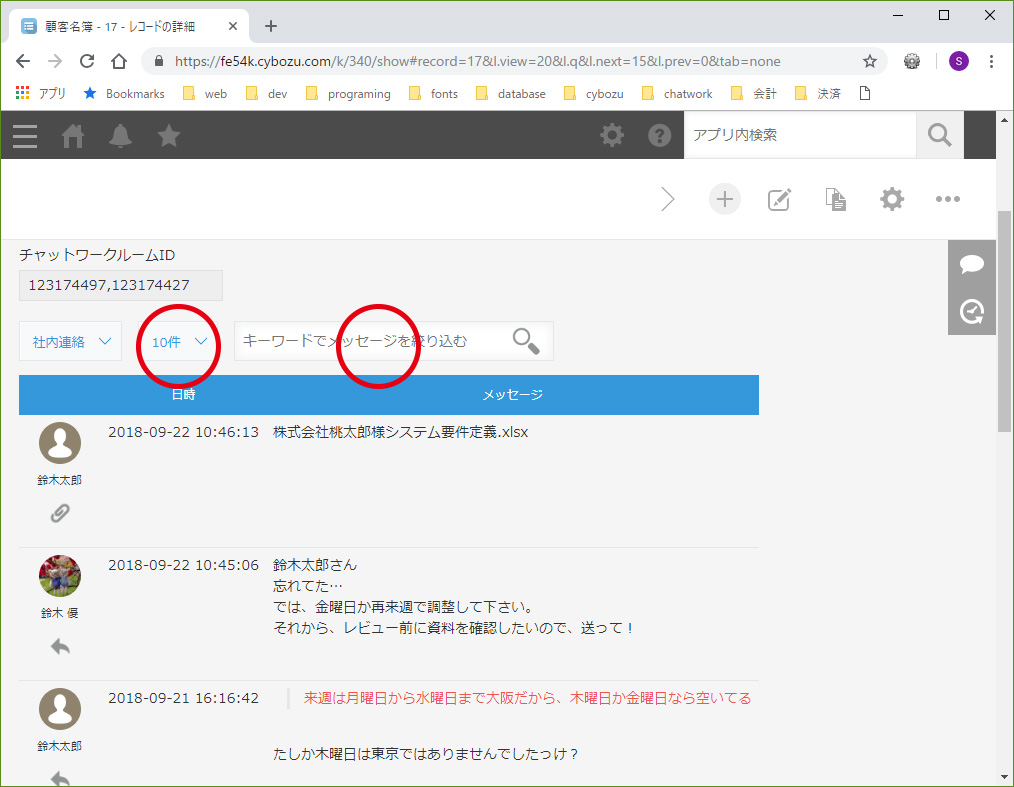Click the アプリ内検索 search field
This screenshot has width=1014, height=787.
tap(800, 135)
